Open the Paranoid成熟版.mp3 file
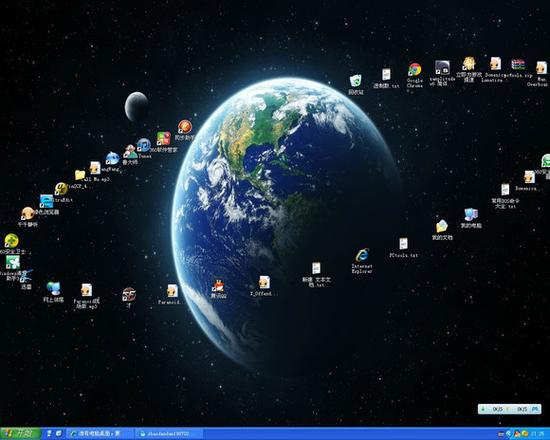The width and height of the screenshot is (550, 440). click(86, 290)
